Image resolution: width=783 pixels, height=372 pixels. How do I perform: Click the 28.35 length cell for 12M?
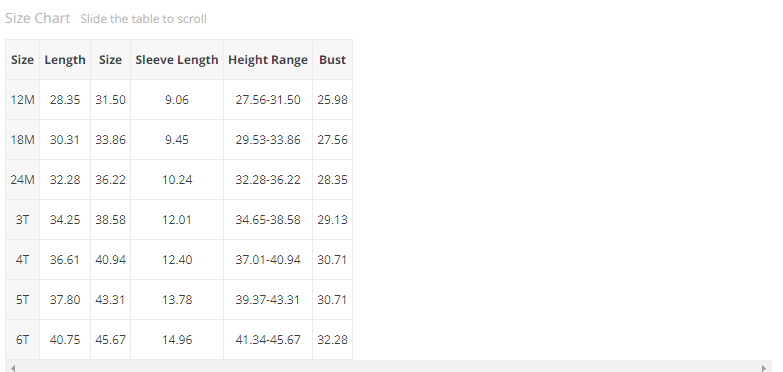(65, 100)
